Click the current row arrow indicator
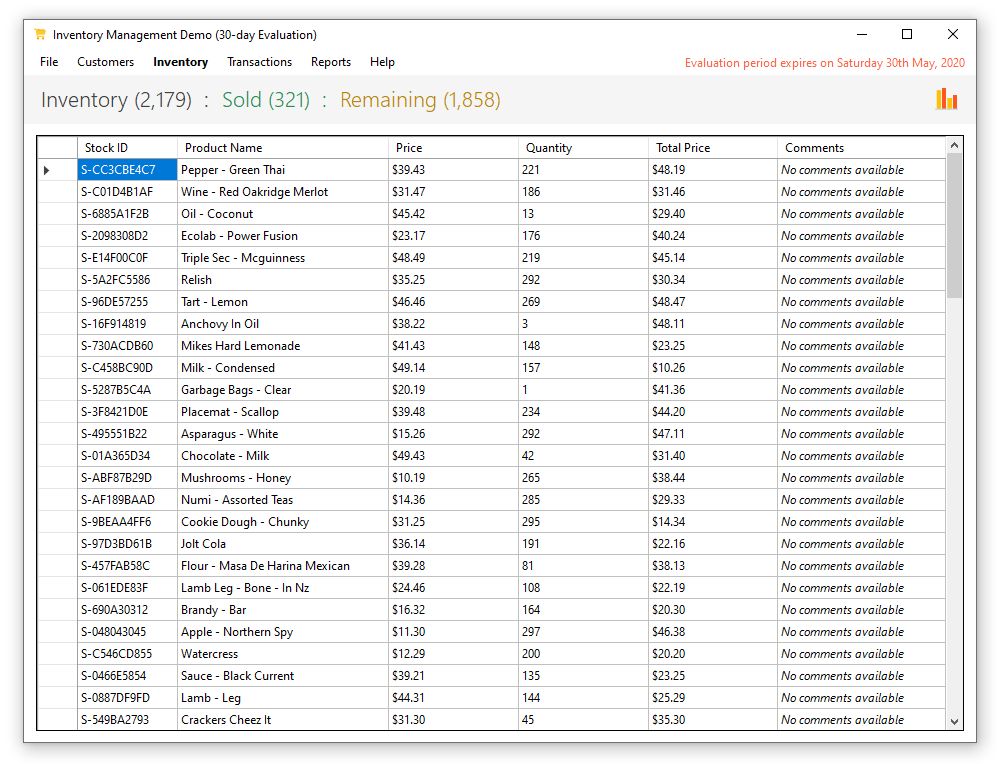 pyautogui.click(x=47, y=170)
